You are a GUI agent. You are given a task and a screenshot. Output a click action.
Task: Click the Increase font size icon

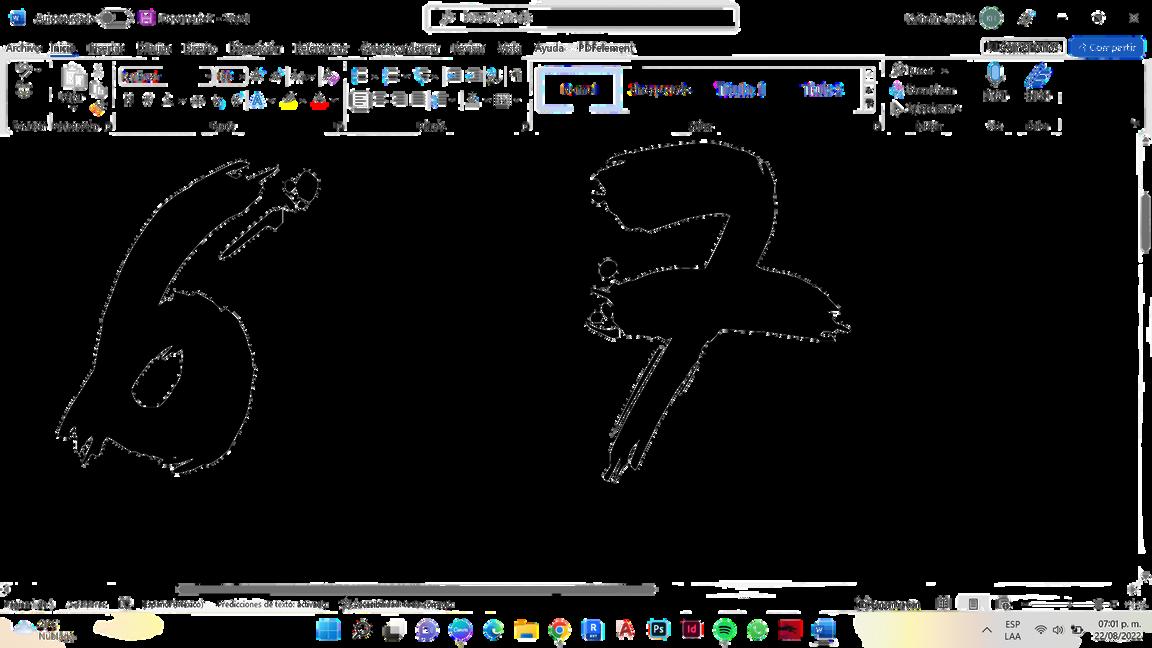click(257, 76)
